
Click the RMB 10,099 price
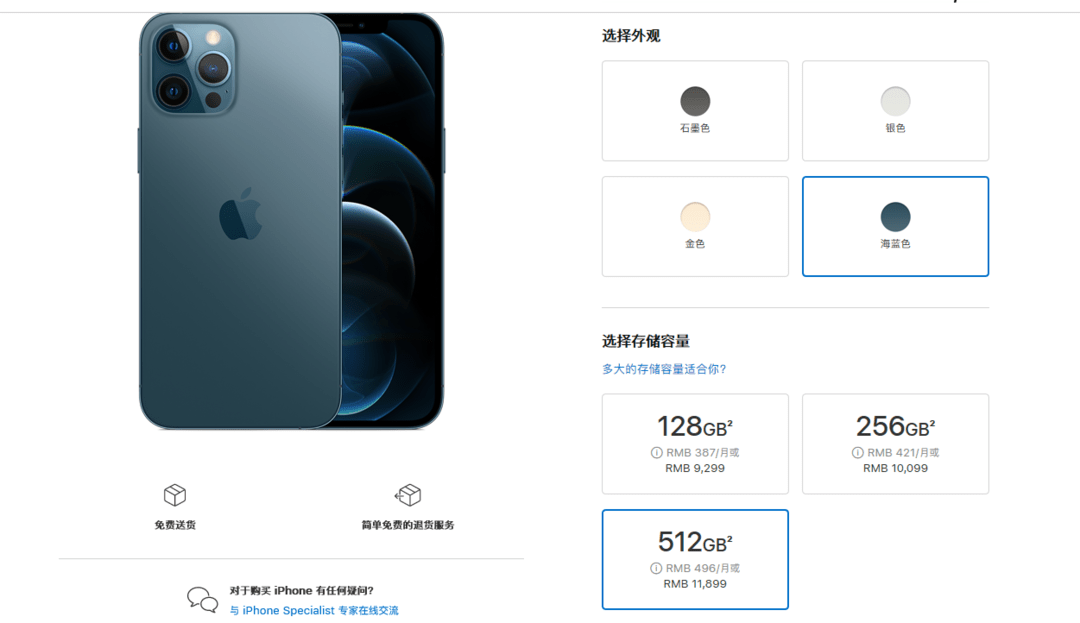pos(895,468)
